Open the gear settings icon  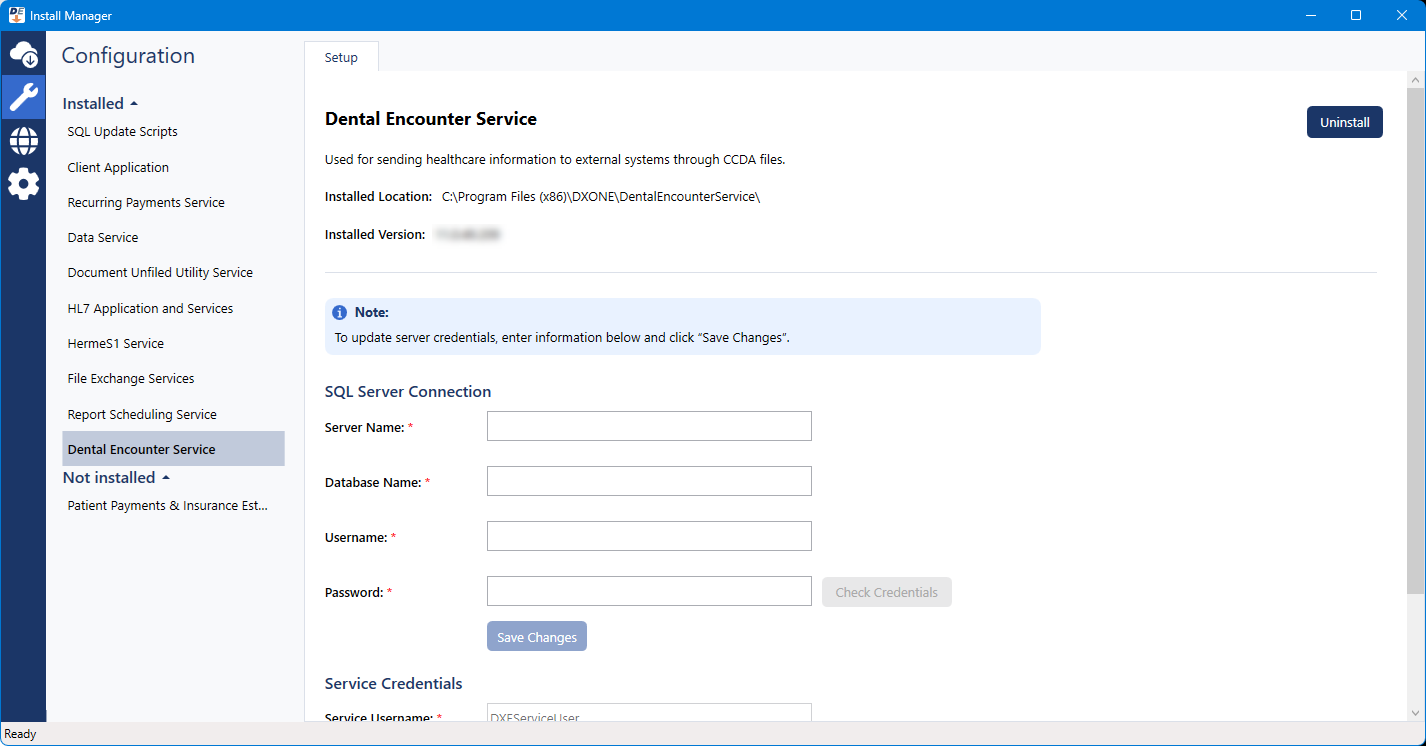(x=23, y=184)
